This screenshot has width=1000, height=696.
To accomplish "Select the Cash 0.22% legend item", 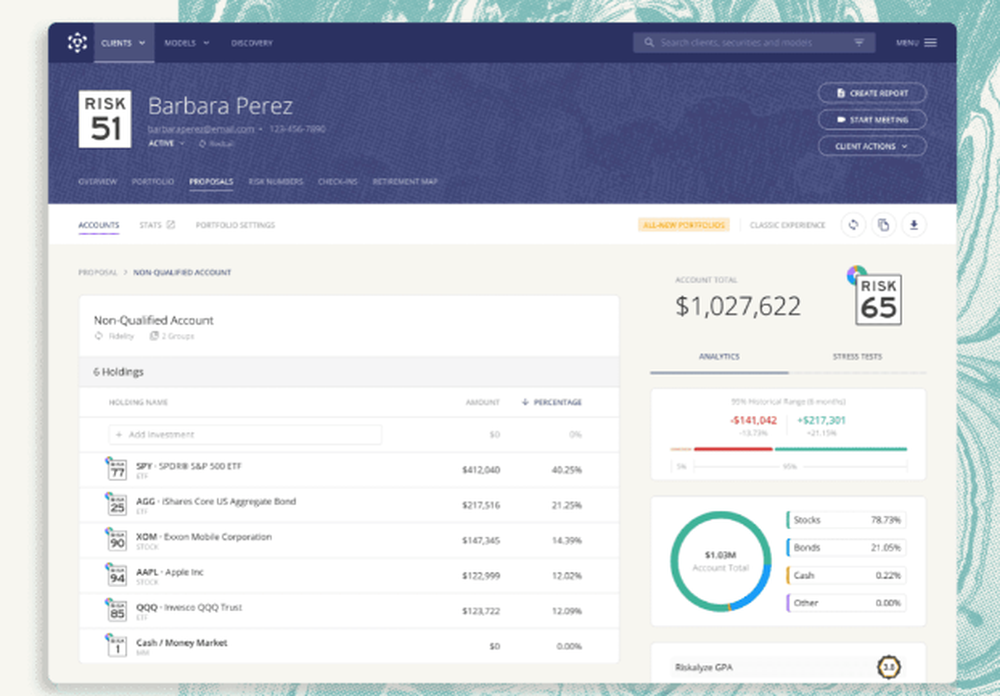I will (846, 575).
